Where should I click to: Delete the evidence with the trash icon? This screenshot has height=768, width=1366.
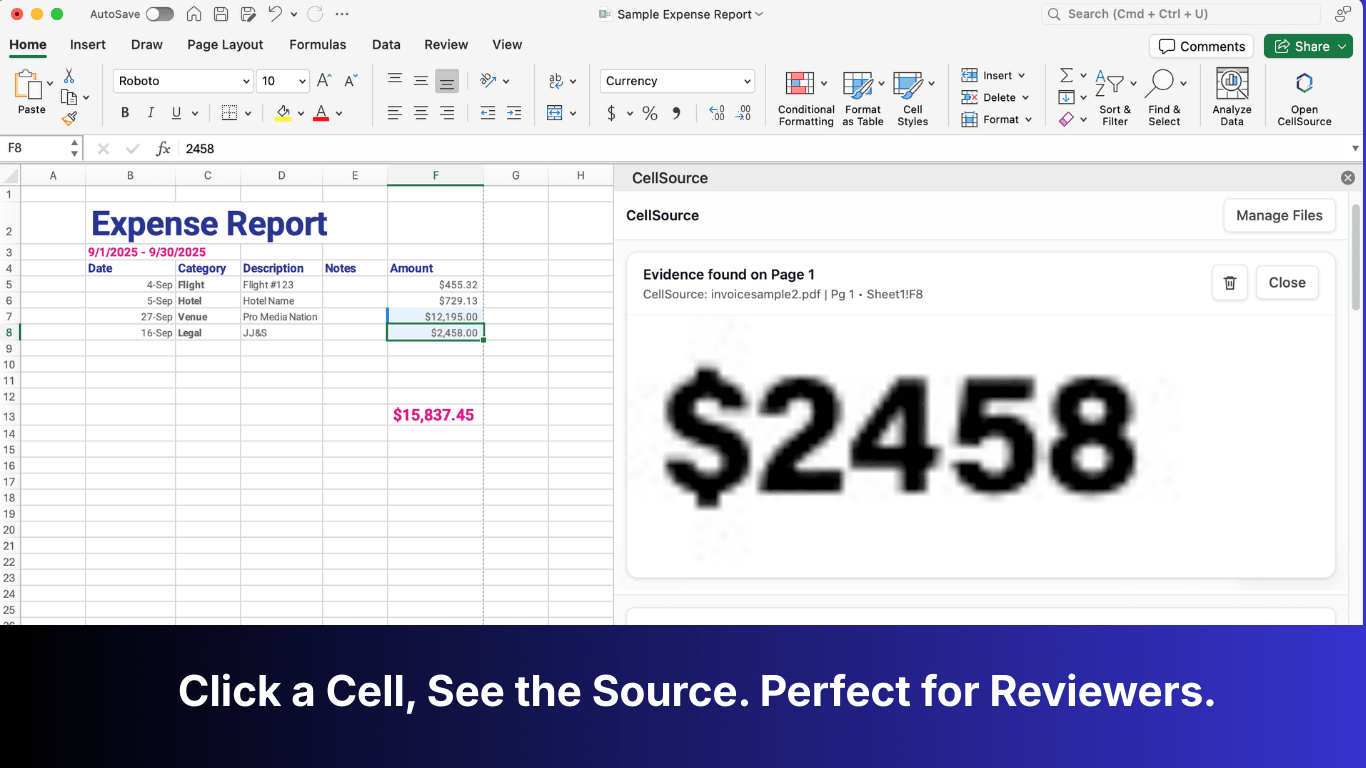[1230, 283]
